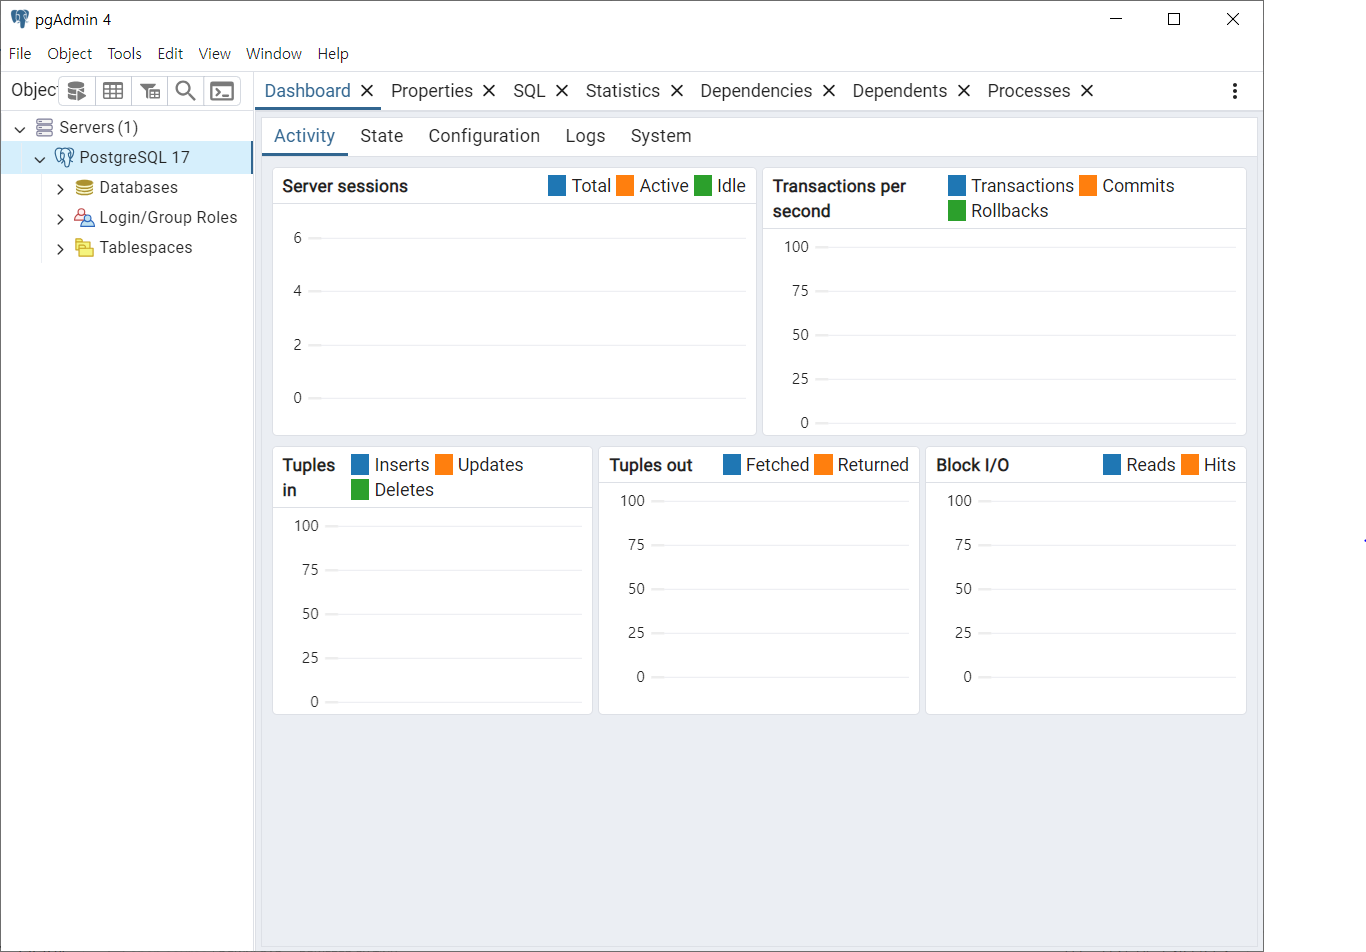
Task: Collapse the Servers (1) tree node
Action: (20, 128)
